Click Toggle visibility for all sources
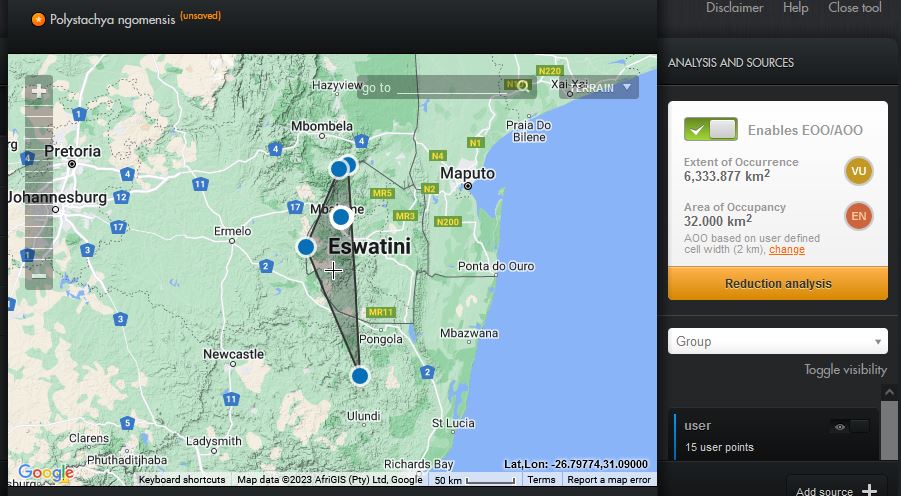901x496 pixels. click(845, 369)
